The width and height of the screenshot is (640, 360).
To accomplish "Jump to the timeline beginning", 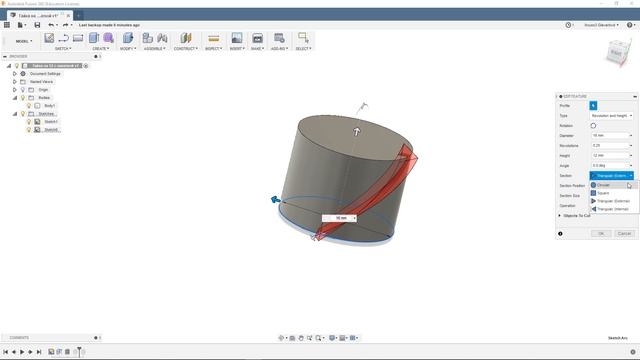I will [5, 352].
